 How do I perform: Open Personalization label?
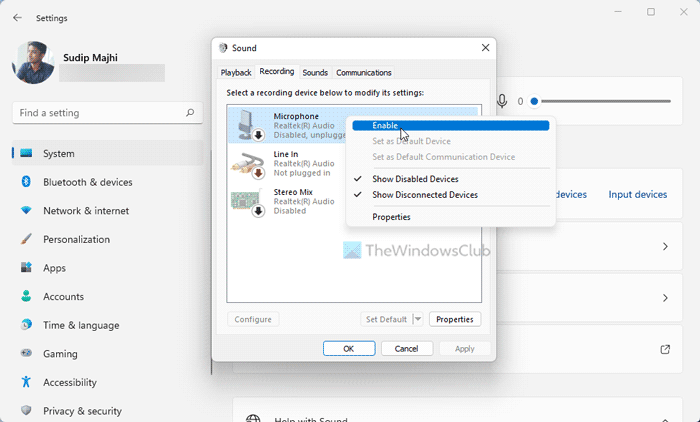[x=76, y=239]
